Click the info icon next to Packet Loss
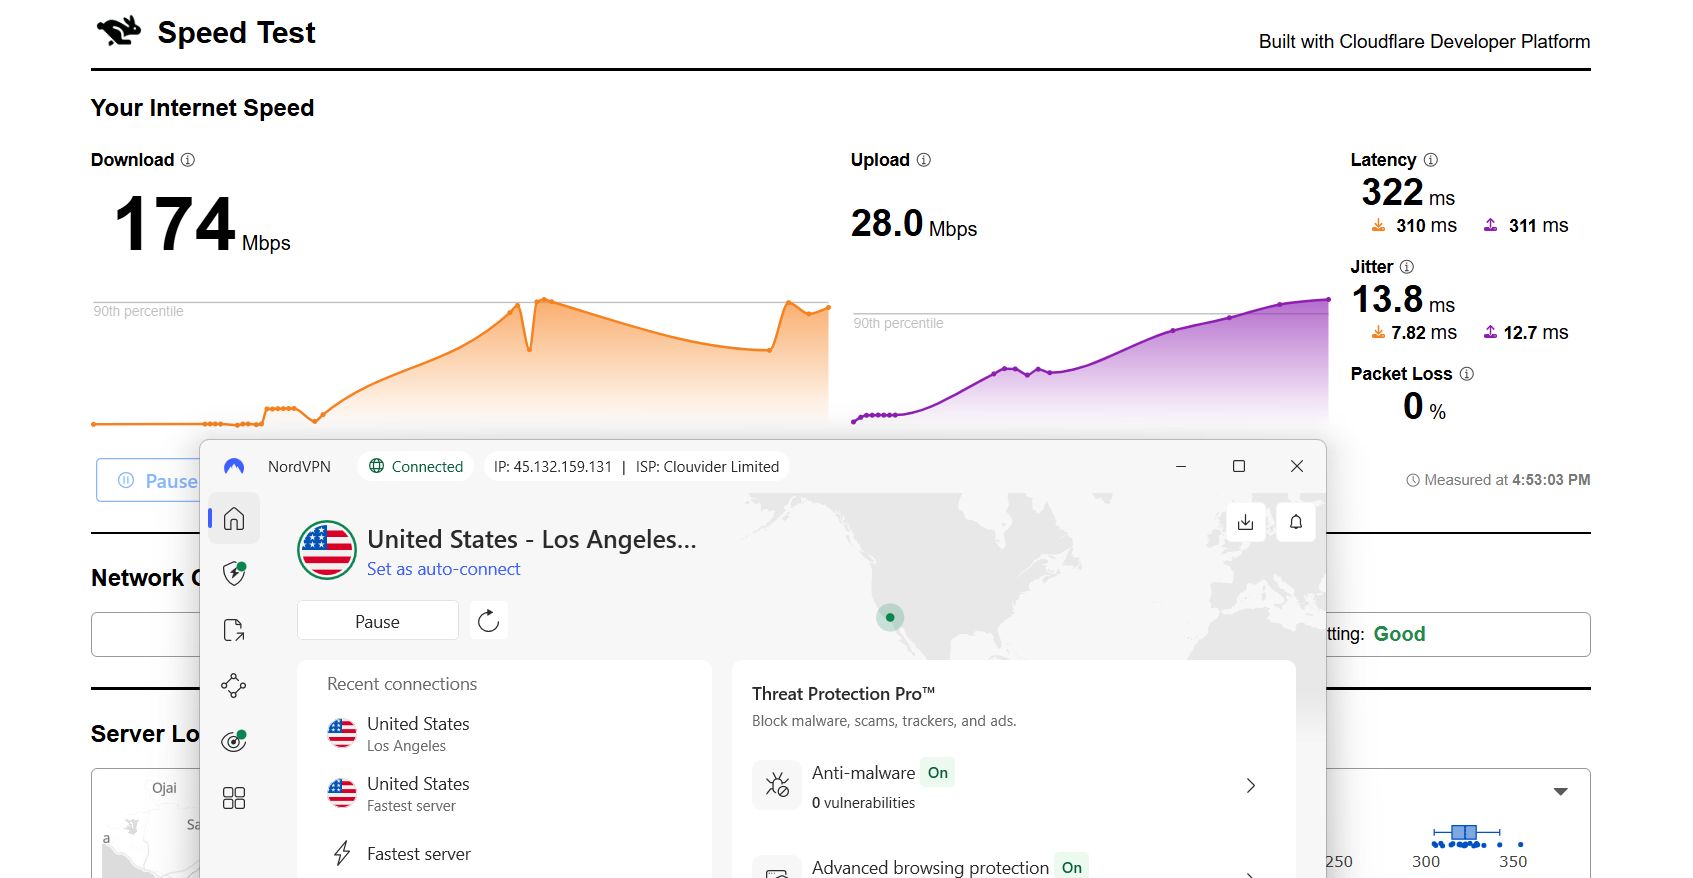This screenshot has width=1693, height=878. tap(1467, 374)
